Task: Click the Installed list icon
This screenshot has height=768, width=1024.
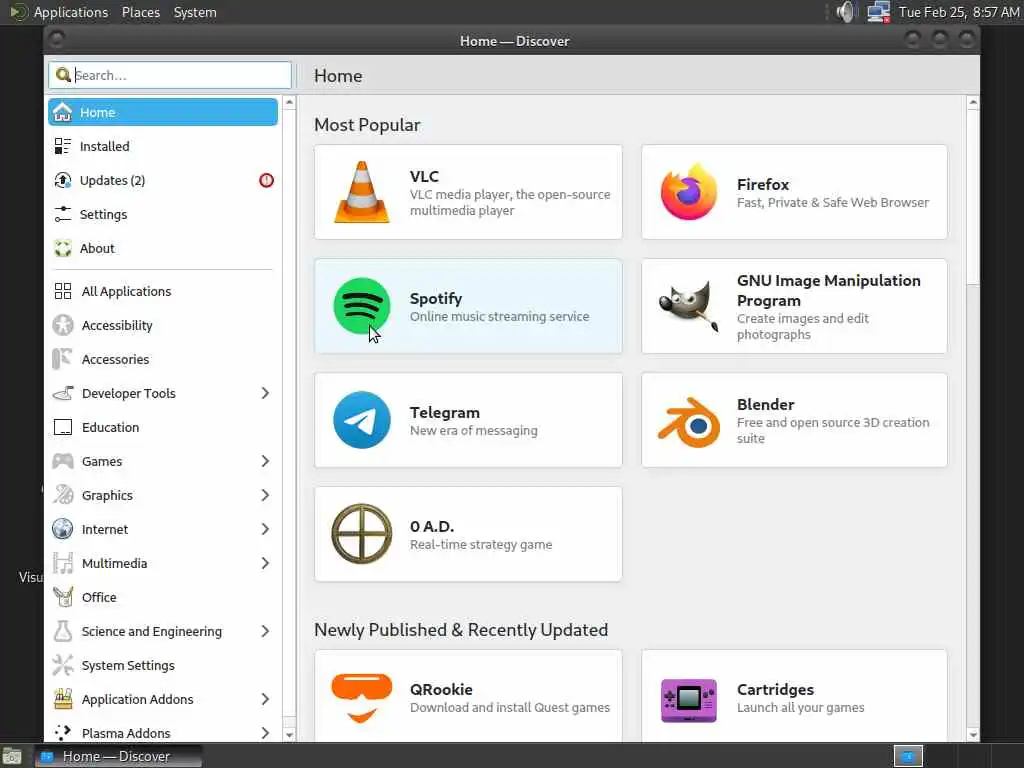Action: pos(63,146)
